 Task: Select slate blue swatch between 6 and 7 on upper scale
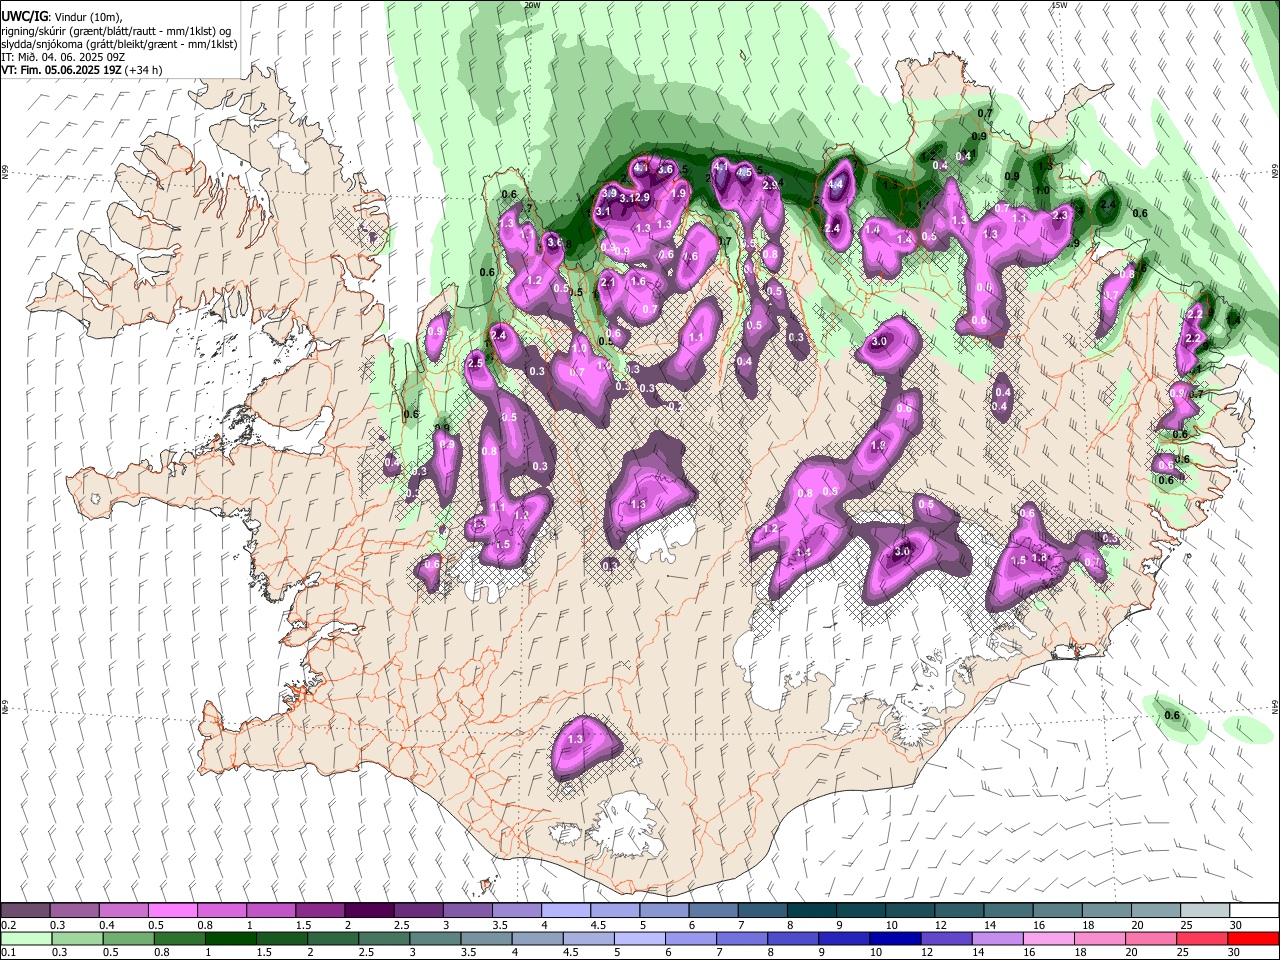pyautogui.click(x=712, y=911)
